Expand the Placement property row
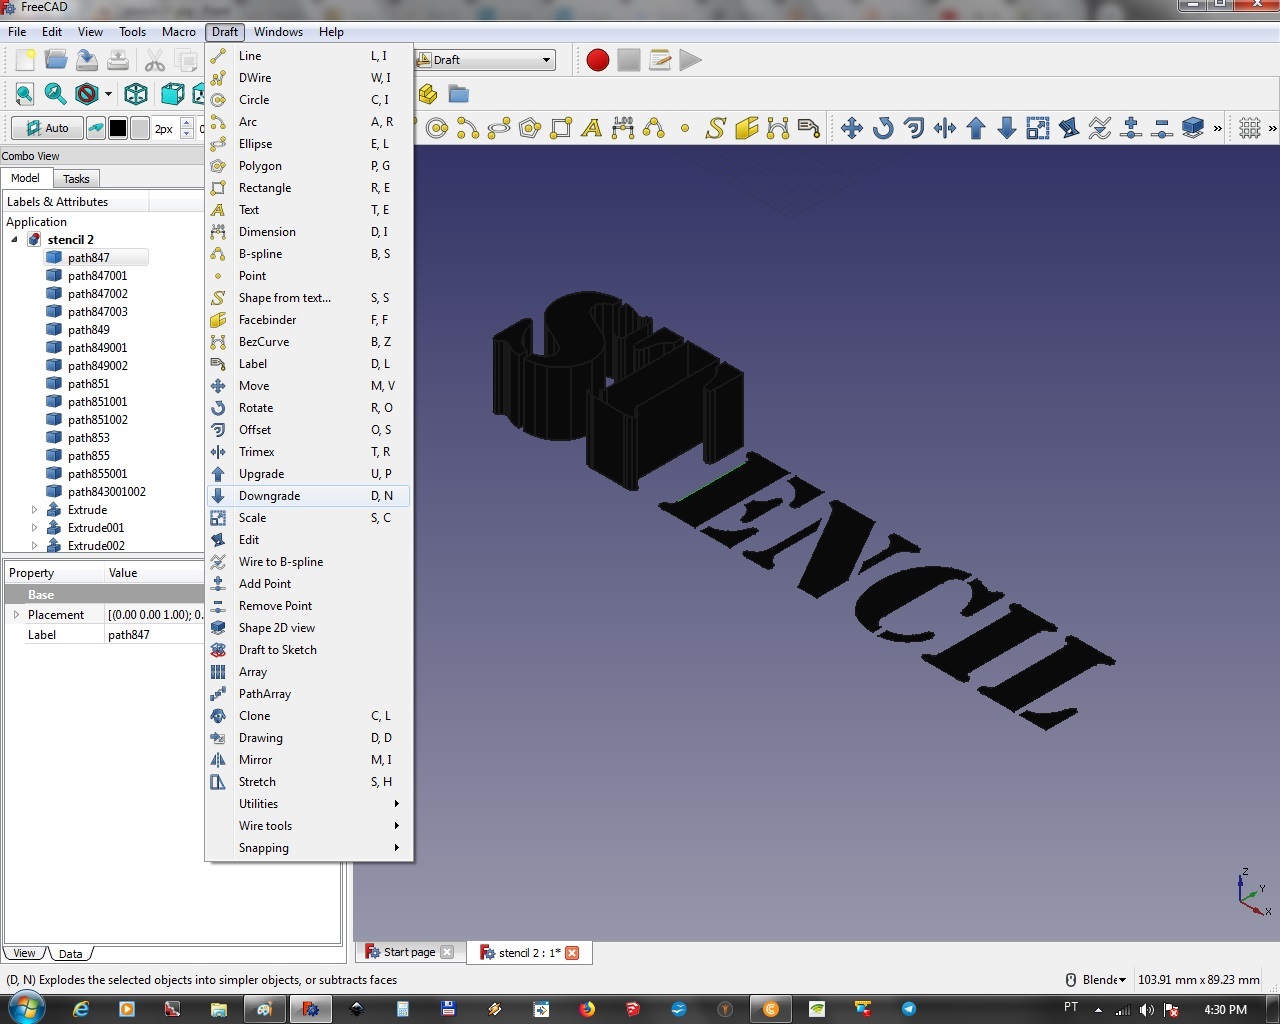1280x1024 pixels. click(16, 615)
